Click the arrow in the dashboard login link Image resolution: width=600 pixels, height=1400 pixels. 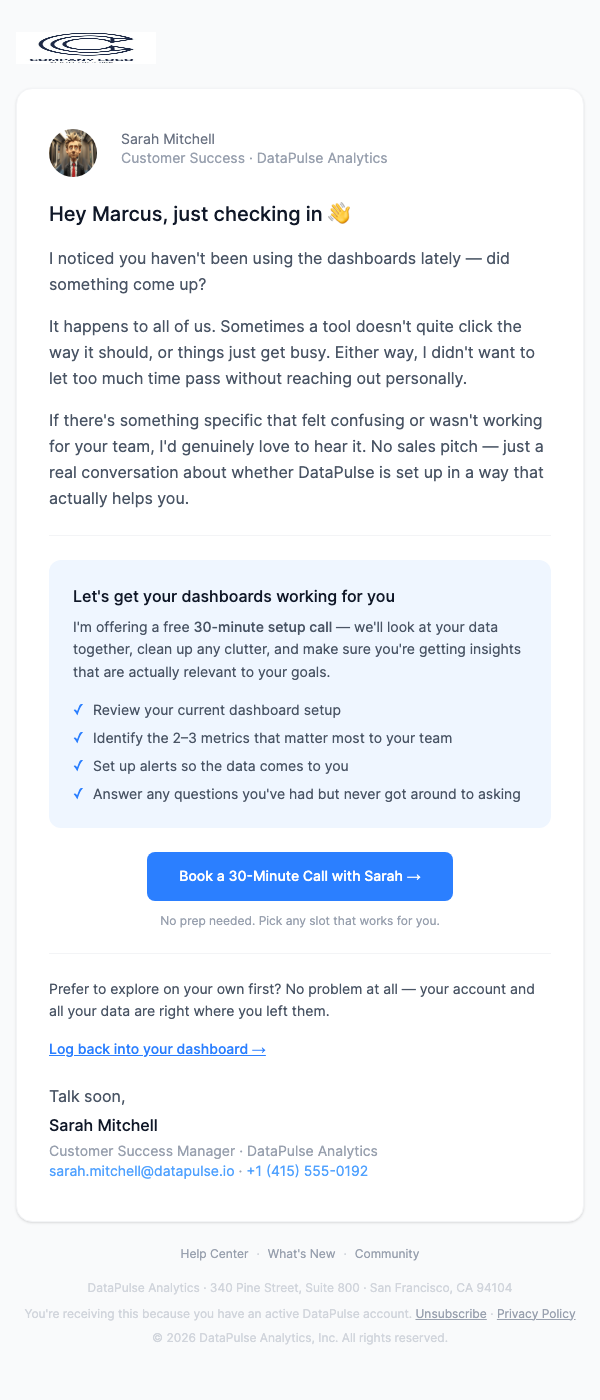pos(257,1048)
